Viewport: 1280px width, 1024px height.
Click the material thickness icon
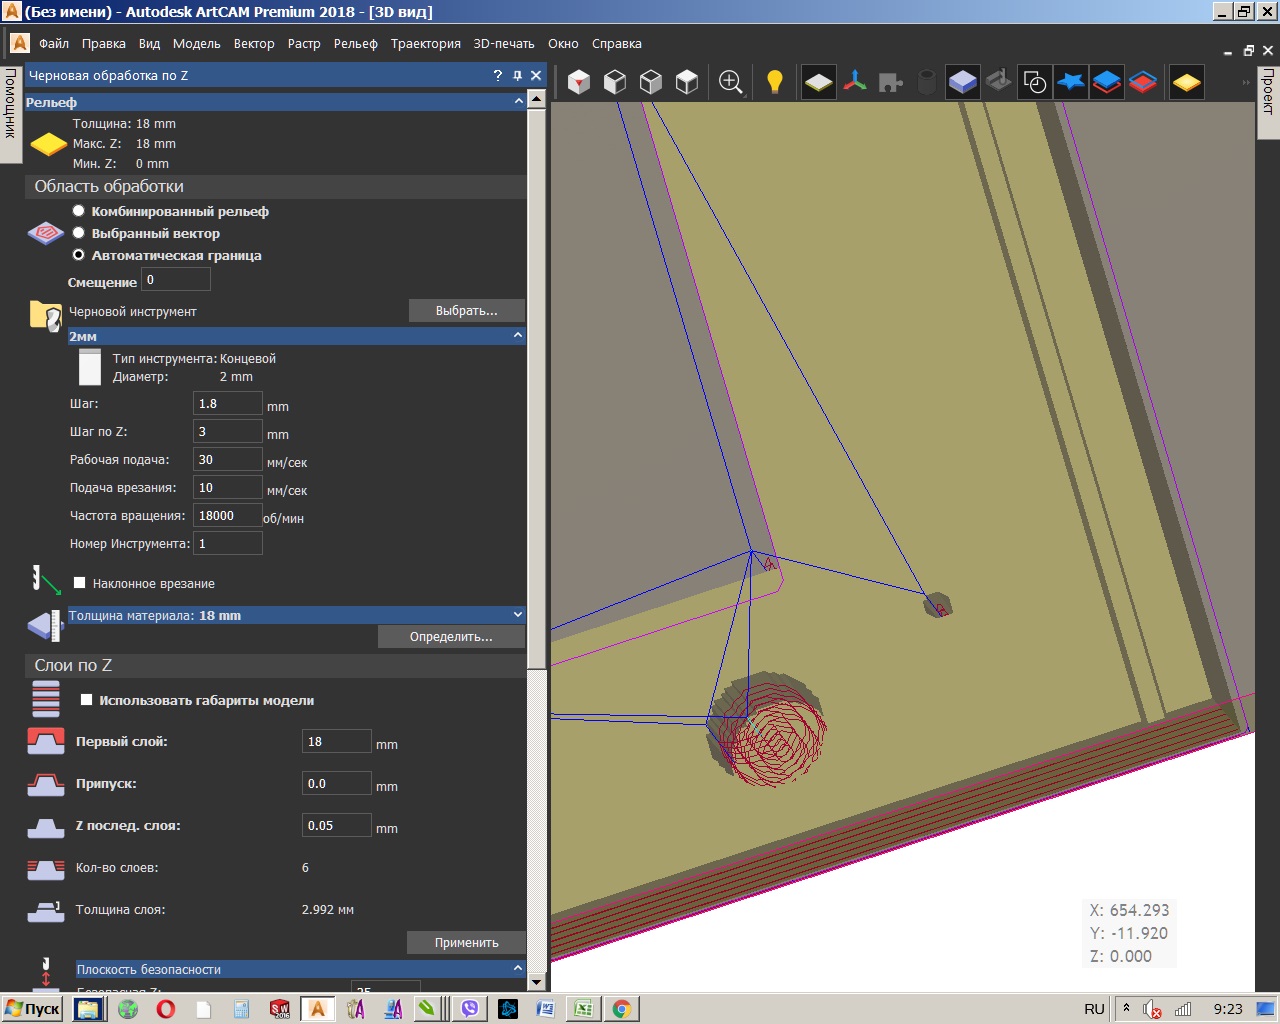click(46, 625)
